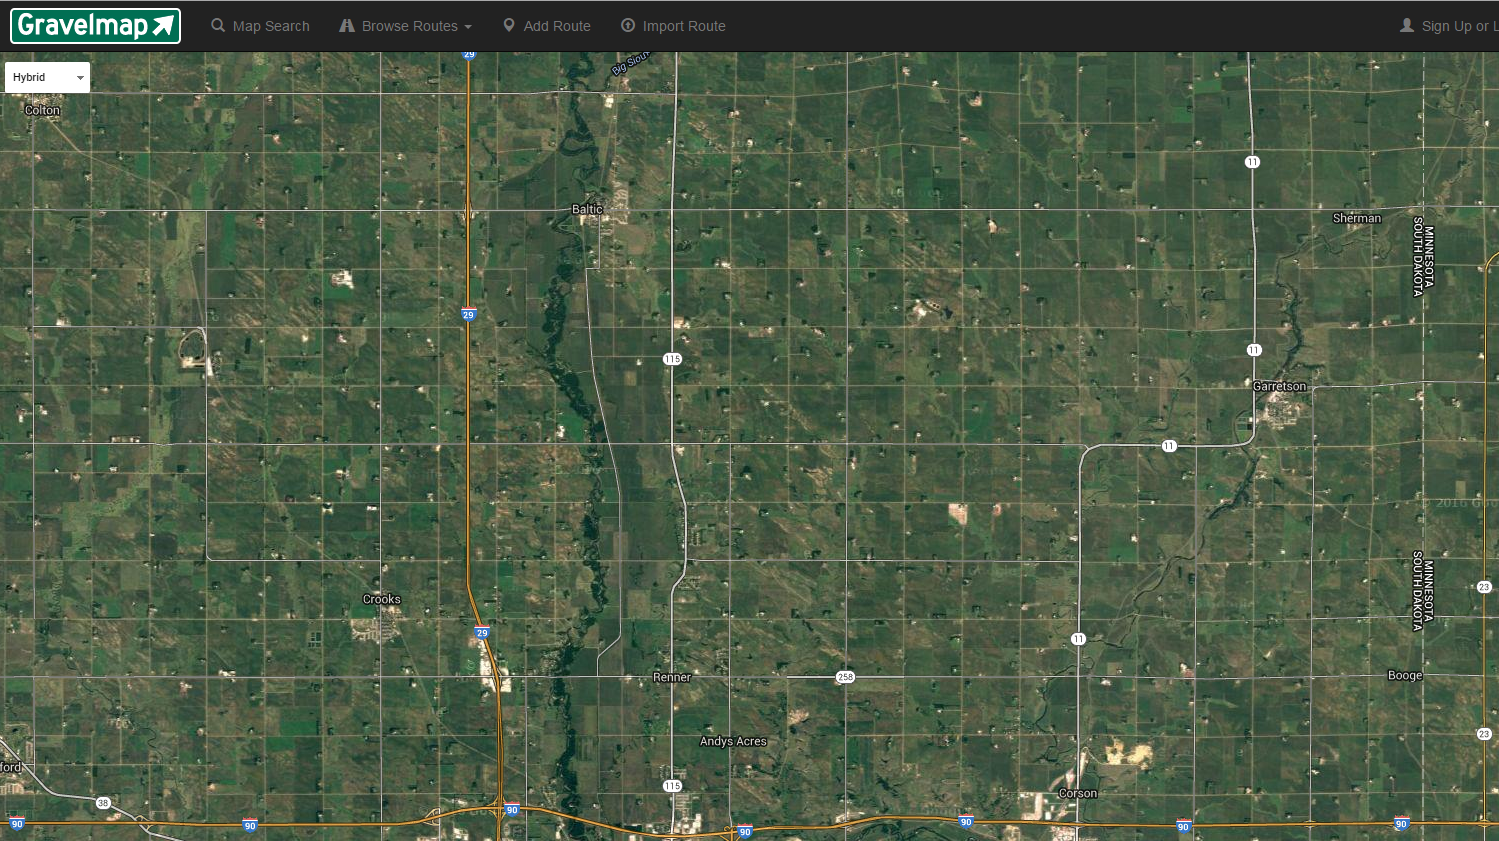Click the Highway 258 shield marker
The width and height of the screenshot is (1499, 841).
coord(845,677)
